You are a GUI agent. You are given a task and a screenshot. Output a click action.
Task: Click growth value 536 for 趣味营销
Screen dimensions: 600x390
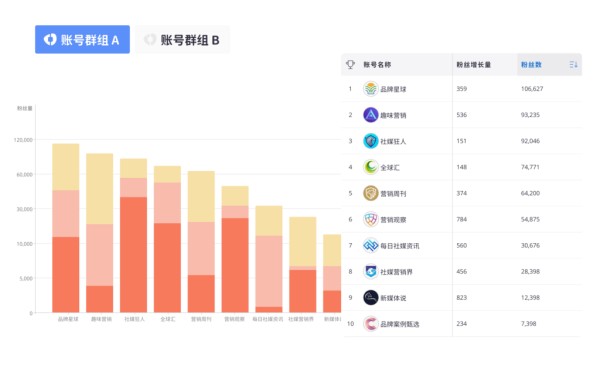tap(461, 115)
